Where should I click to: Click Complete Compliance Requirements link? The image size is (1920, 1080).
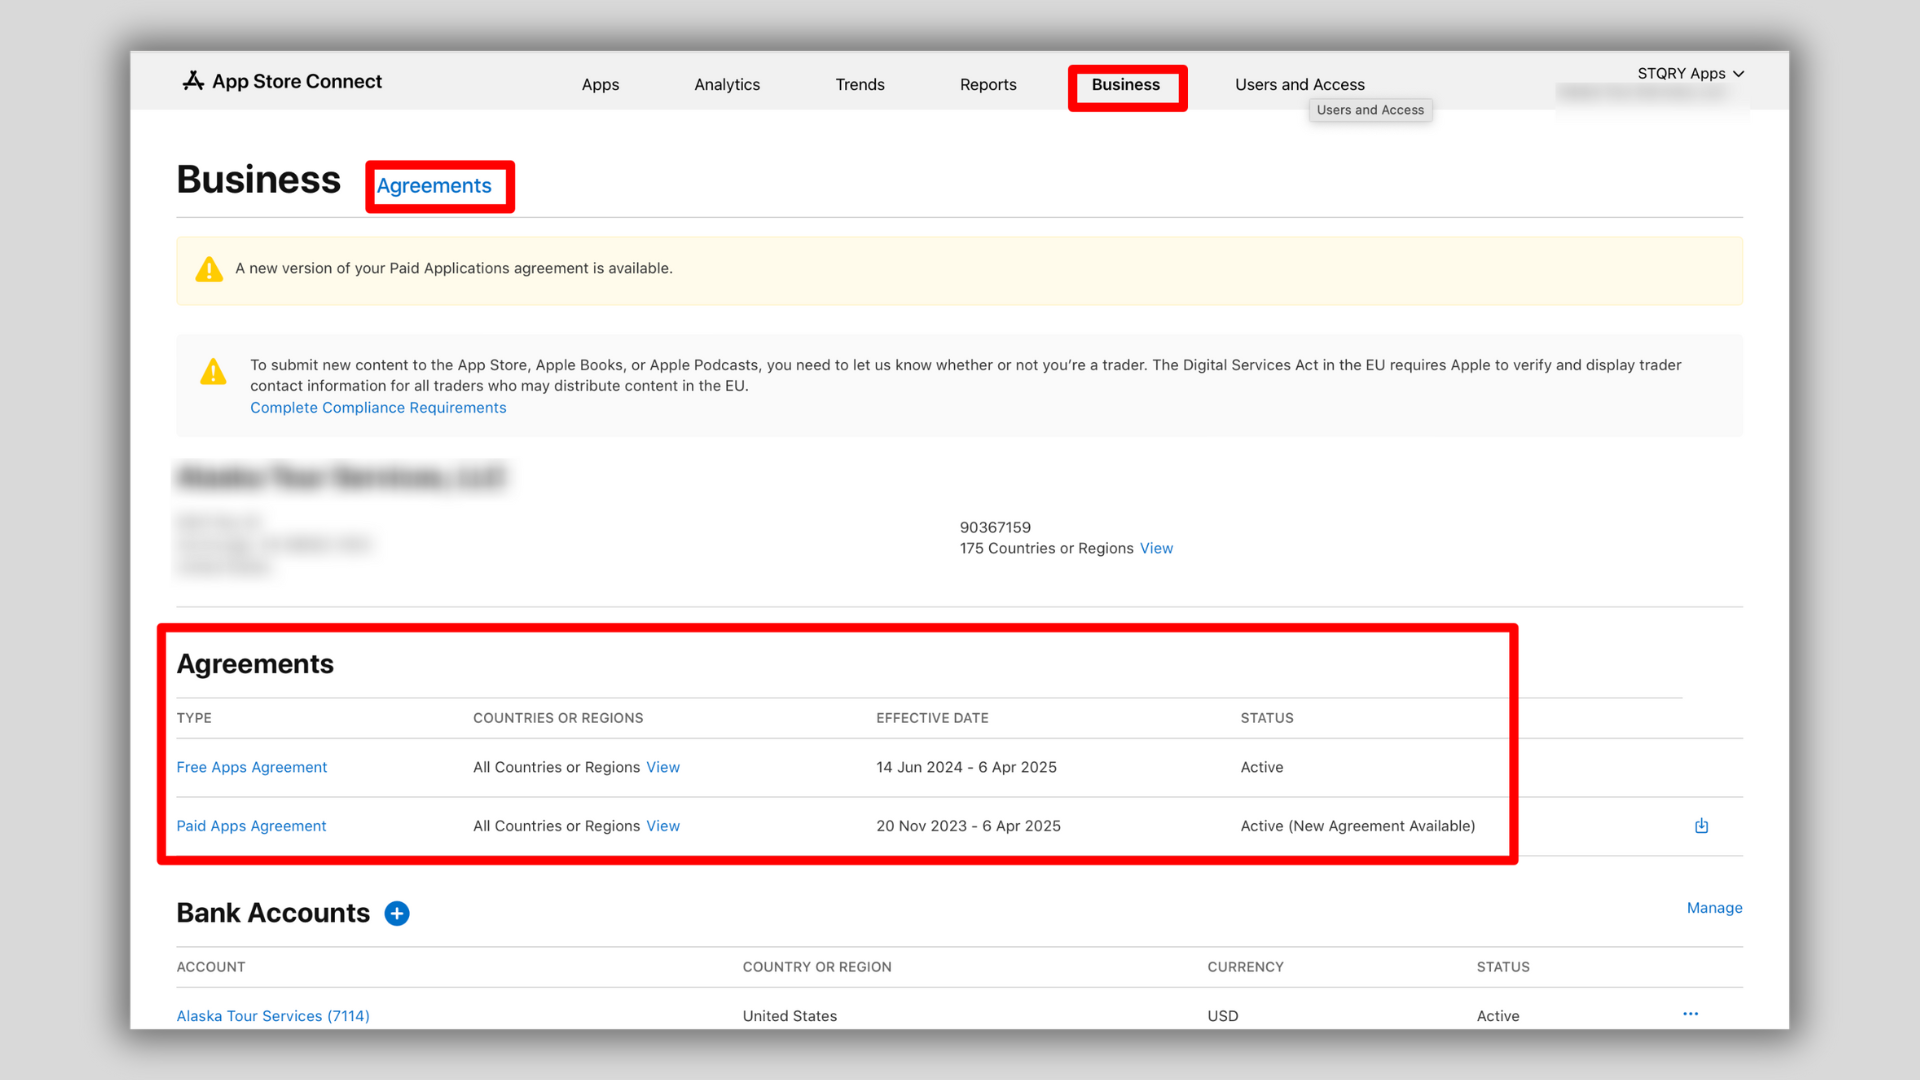(x=378, y=408)
